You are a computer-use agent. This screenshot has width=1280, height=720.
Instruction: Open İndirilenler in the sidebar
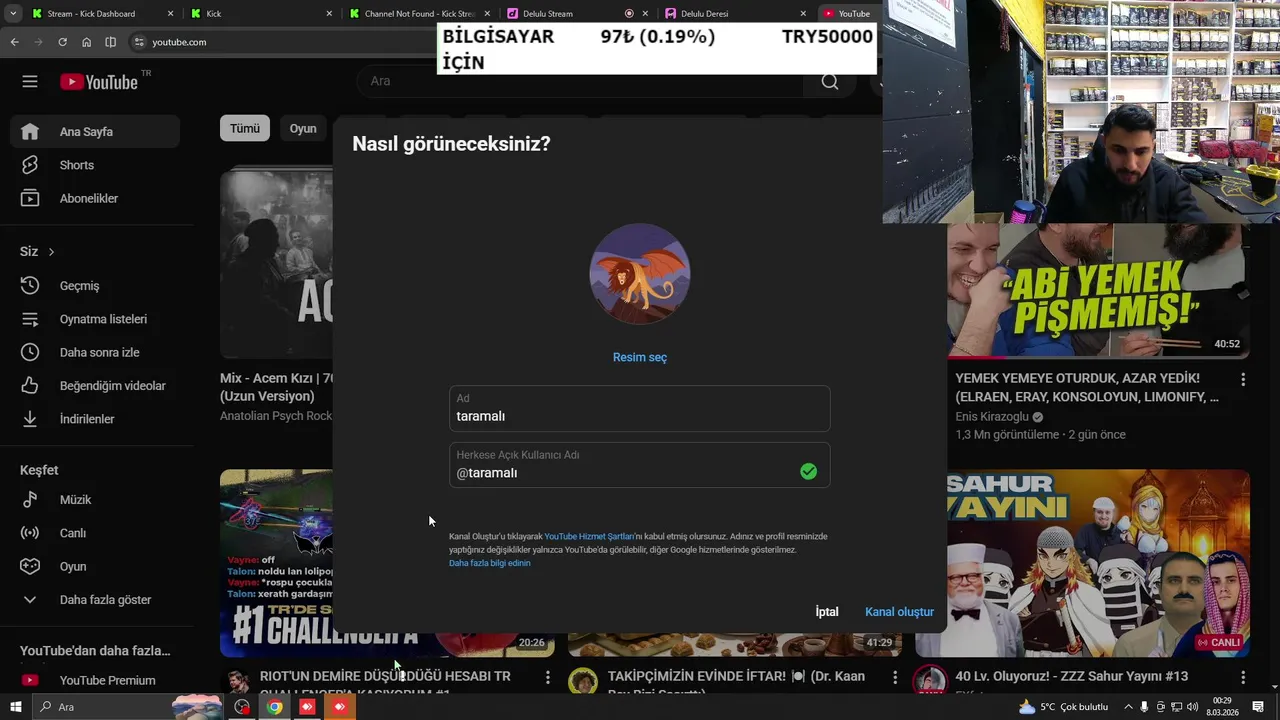click(95, 419)
